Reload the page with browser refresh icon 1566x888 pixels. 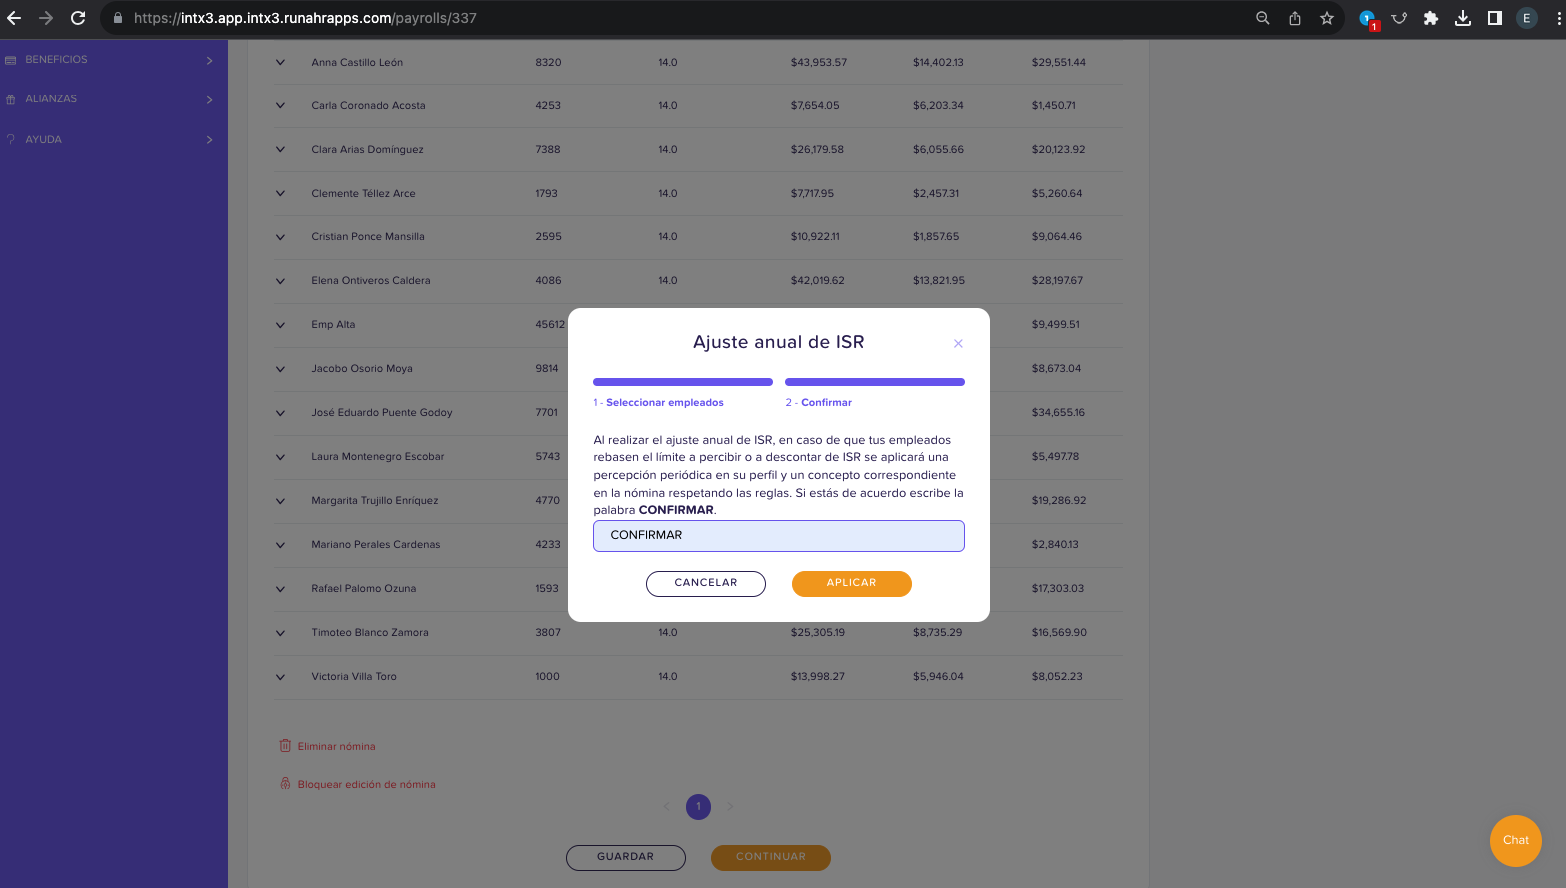78,18
